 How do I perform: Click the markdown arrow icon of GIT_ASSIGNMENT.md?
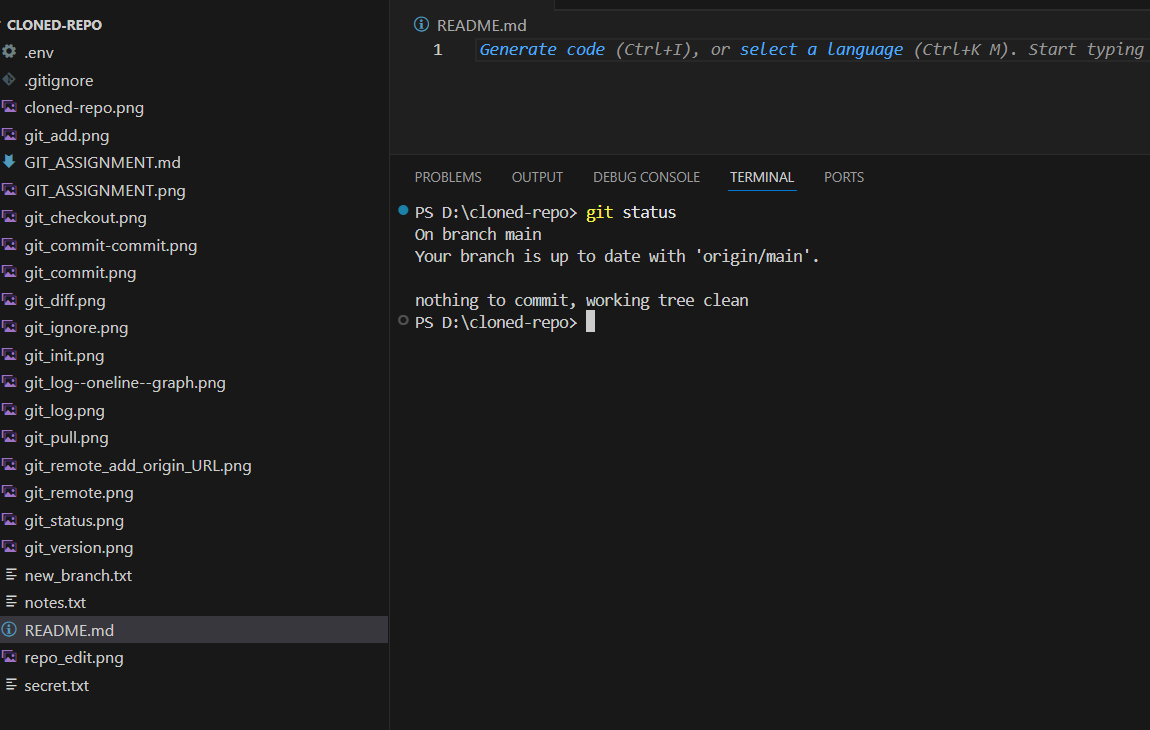point(10,162)
